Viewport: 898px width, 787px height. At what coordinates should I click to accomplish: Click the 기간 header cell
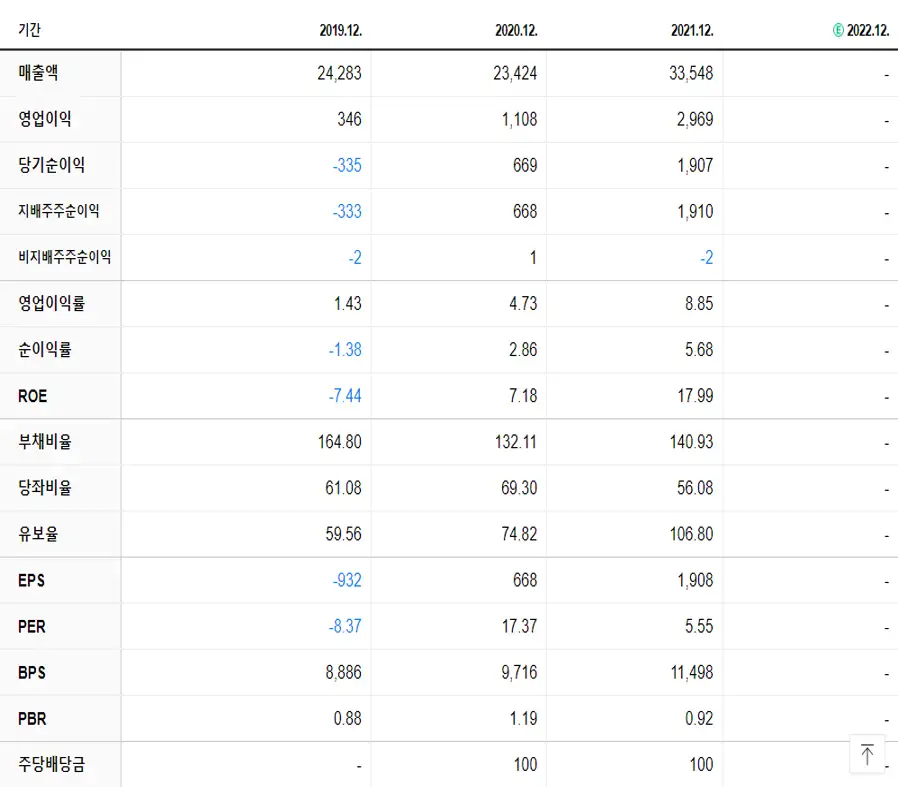pos(27,30)
